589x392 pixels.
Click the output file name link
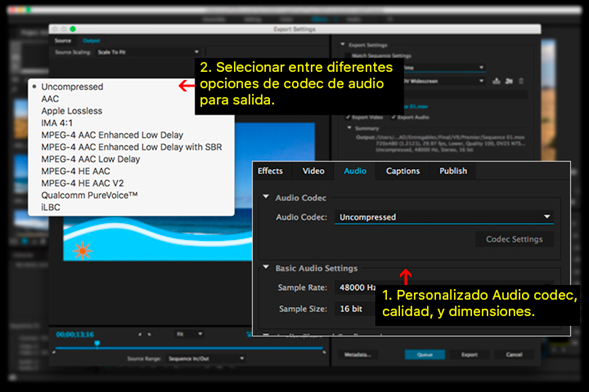point(416,107)
